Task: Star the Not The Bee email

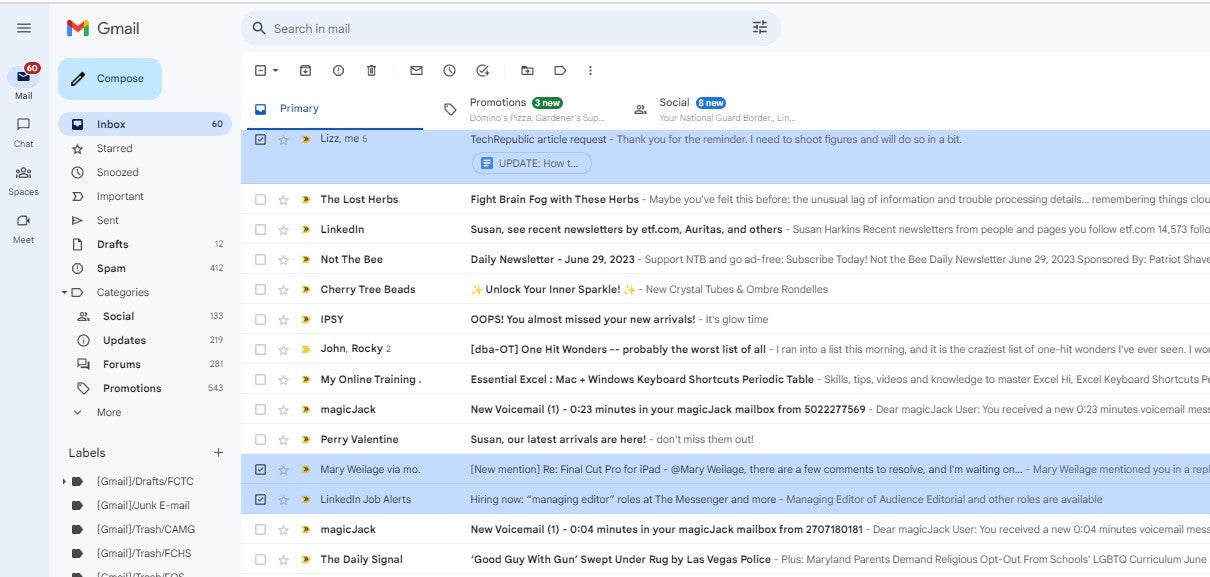Action: click(283, 259)
